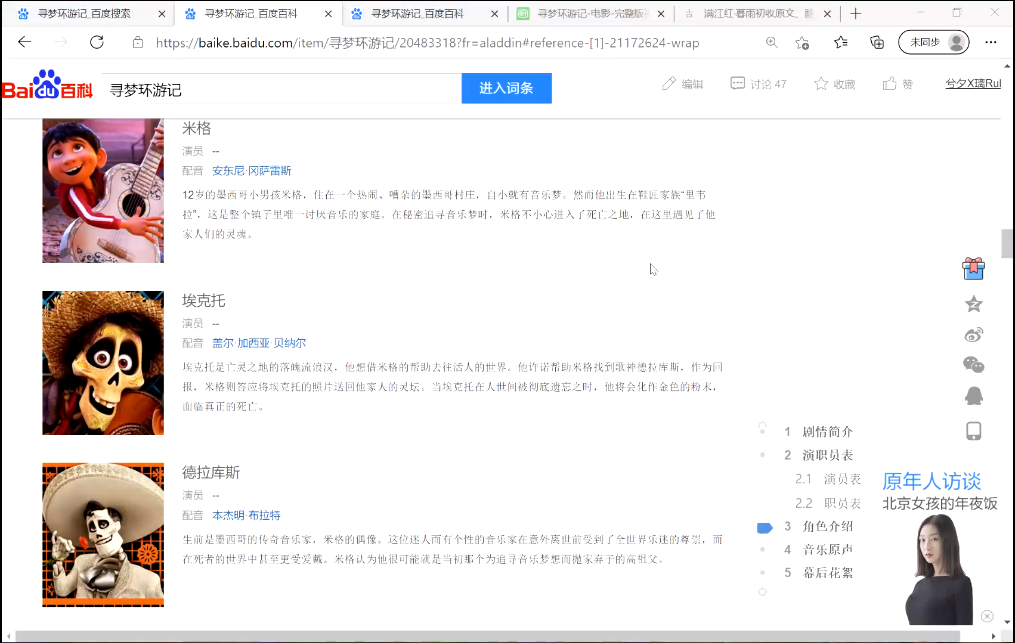Switch to the 寻梦环游记_百度搜索 tab
Screen dimensions: 1015x643
tap(84, 14)
